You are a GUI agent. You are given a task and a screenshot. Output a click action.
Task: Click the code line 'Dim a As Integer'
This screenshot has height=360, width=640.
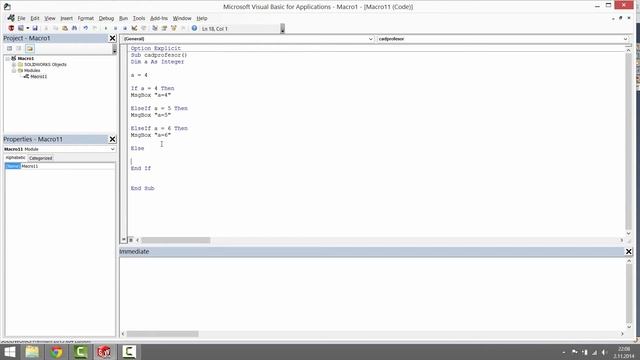pos(158,62)
